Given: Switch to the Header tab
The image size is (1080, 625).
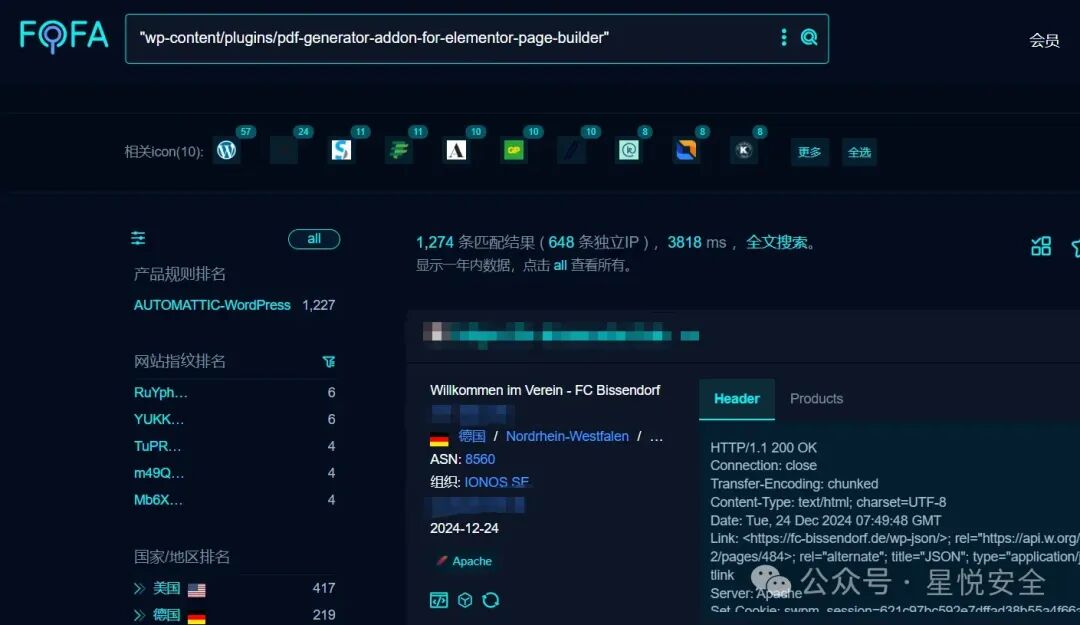Looking at the screenshot, I should (x=737, y=399).
